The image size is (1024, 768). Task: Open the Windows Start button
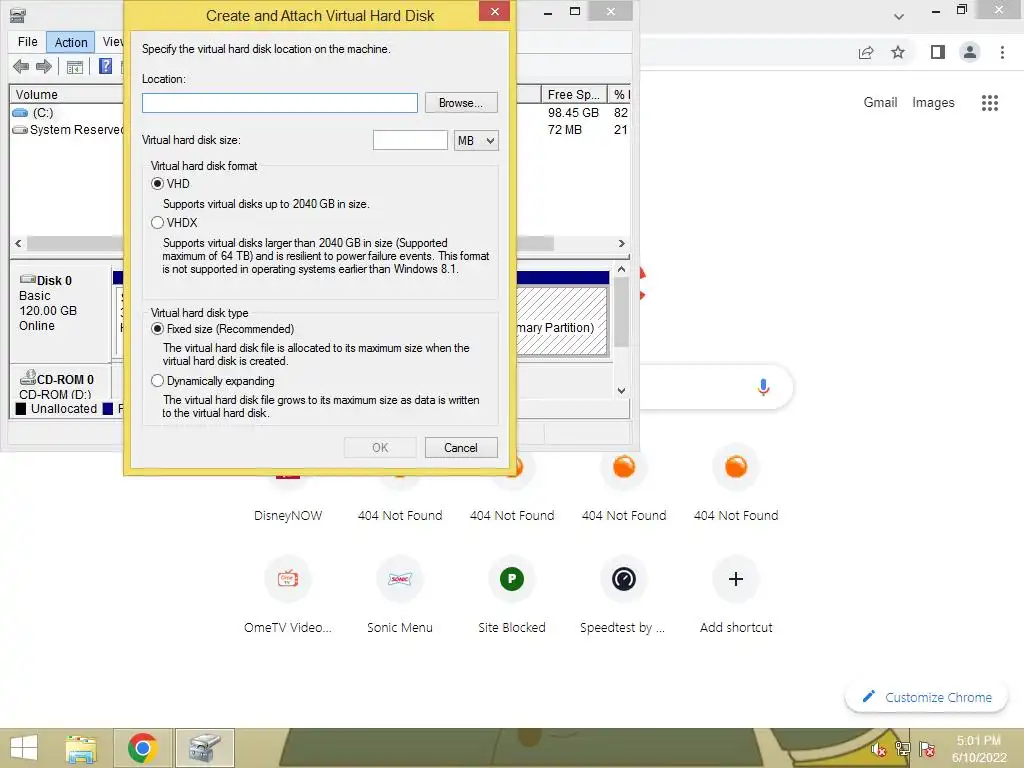[x=24, y=748]
